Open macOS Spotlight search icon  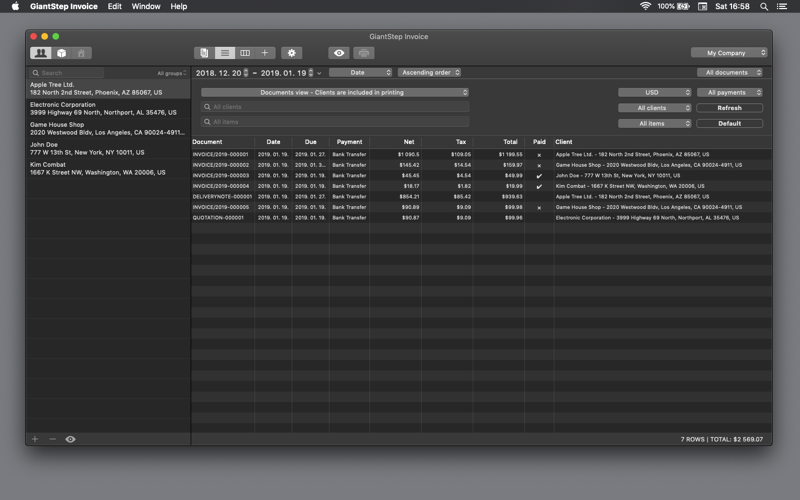pyautogui.click(x=764, y=7)
